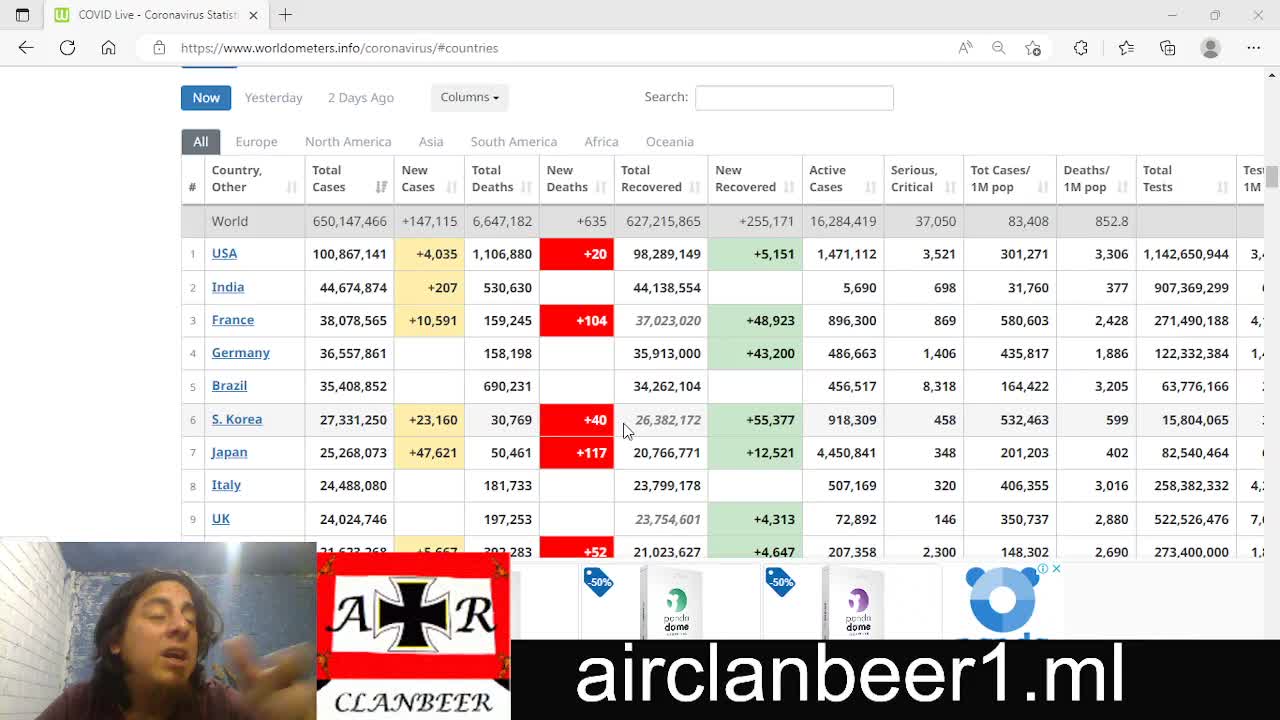This screenshot has width=1280, height=720.
Task: Open the Germany country link
Action: click(241, 353)
